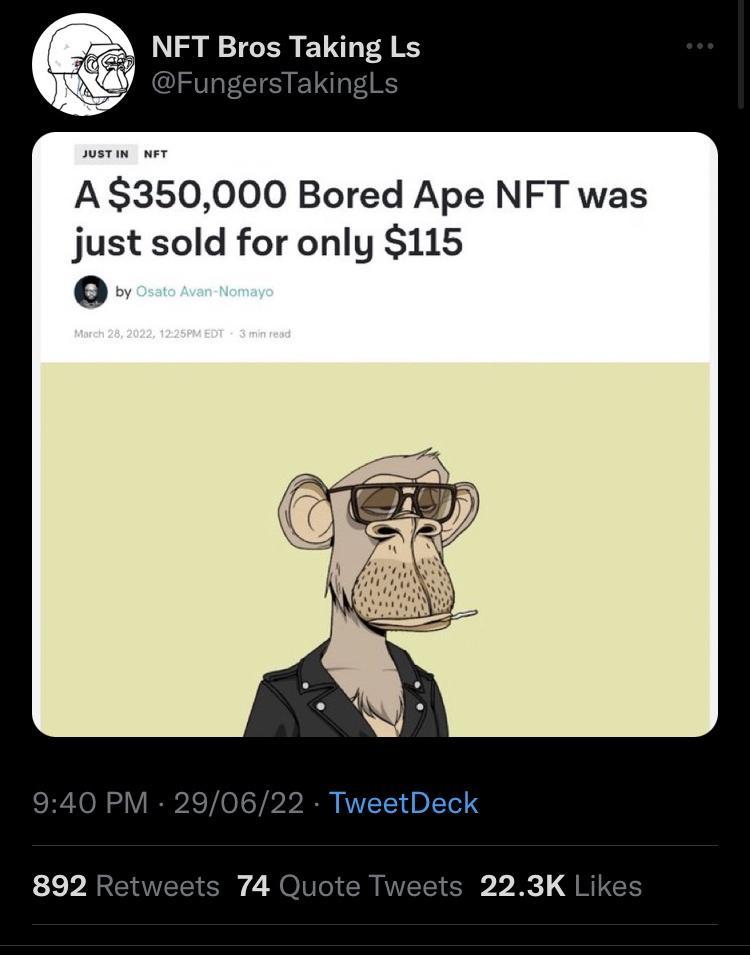Click the NFT Bros Taking Ls display name
750x955 pixels.
tap(285, 46)
